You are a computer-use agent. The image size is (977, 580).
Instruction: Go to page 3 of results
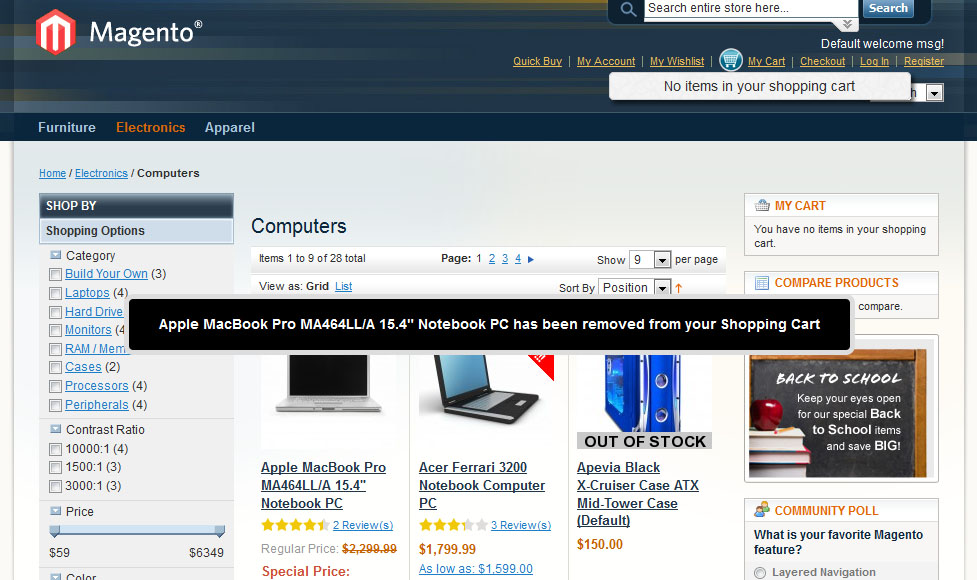505,259
